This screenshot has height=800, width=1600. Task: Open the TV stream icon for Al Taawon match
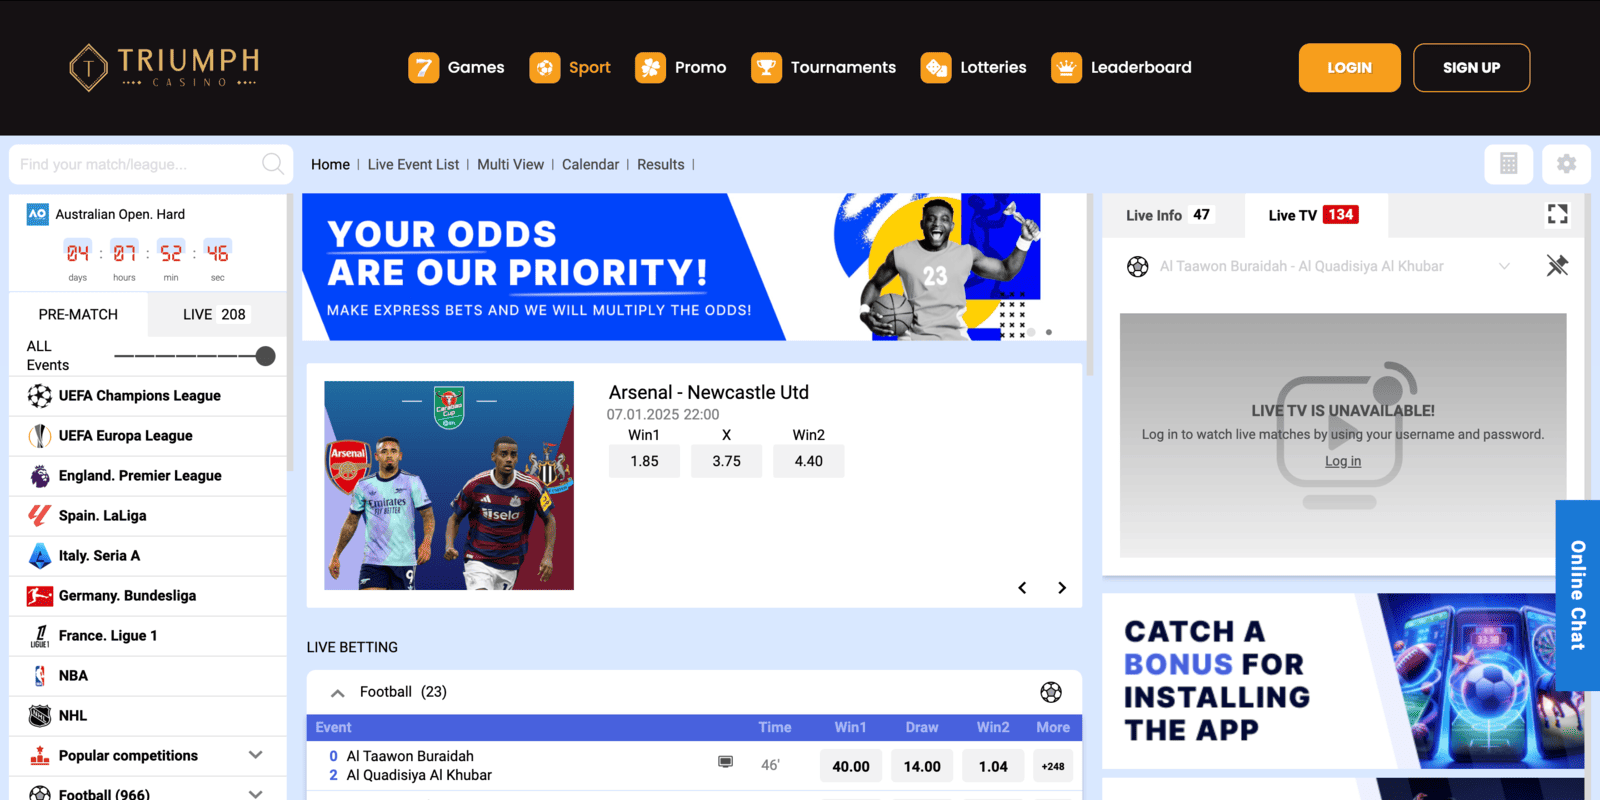click(x=725, y=762)
